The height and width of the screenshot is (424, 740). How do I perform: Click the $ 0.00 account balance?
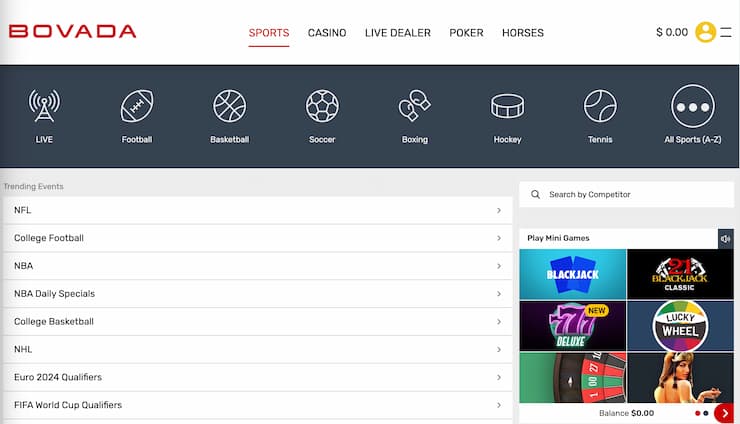[x=672, y=32]
